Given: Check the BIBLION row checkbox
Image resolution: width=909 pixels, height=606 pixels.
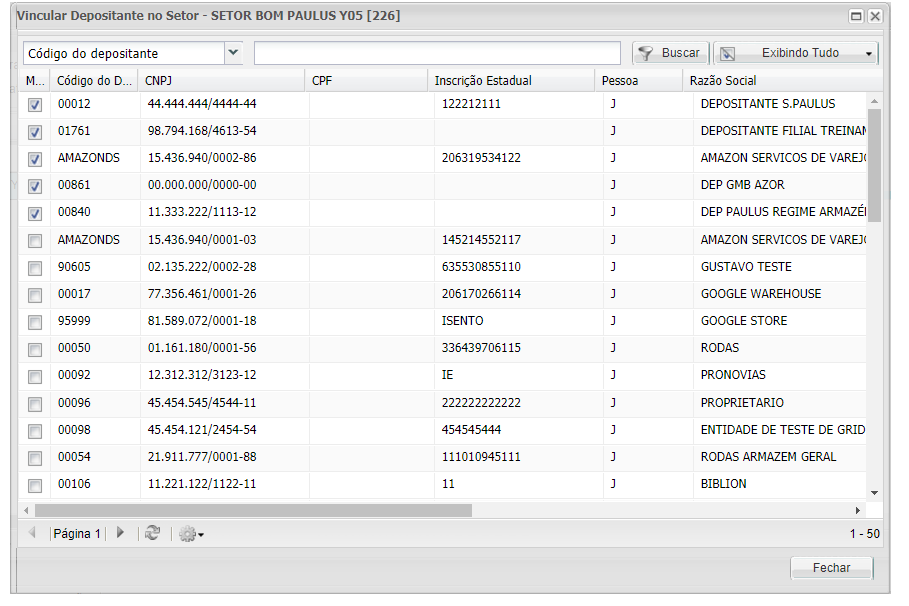Looking at the screenshot, I should point(35,485).
